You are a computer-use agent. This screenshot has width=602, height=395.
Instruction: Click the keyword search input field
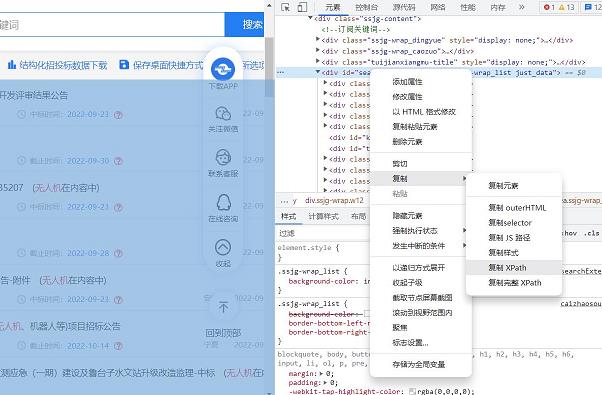112,25
